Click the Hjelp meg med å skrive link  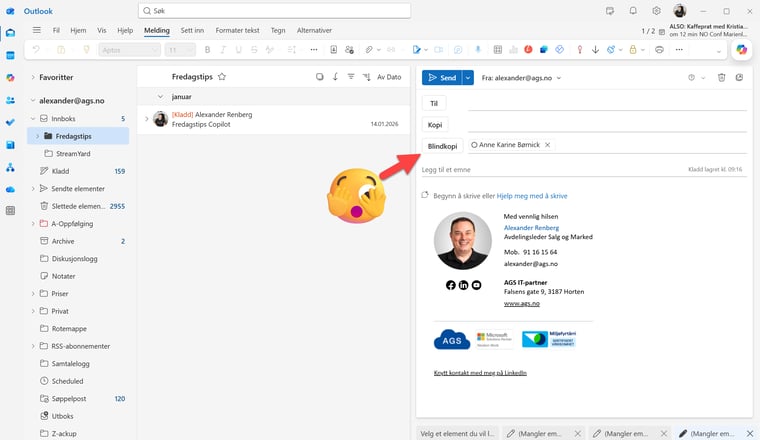click(532, 196)
